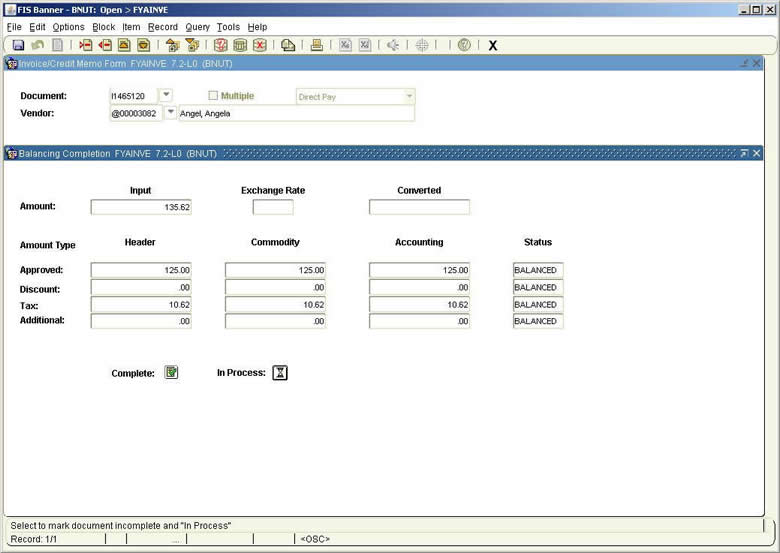Click the View Document toolbar icon
The image size is (780, 553).
point(288,45)
